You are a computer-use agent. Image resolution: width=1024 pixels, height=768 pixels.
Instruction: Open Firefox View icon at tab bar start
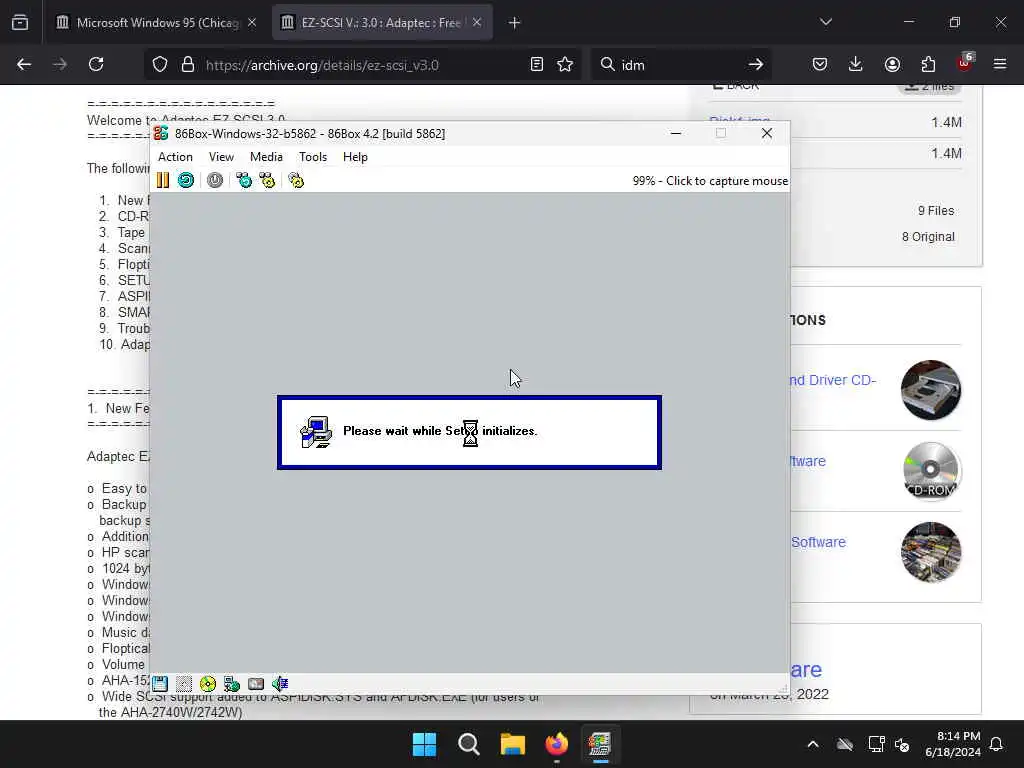click(x=20, y=23)
